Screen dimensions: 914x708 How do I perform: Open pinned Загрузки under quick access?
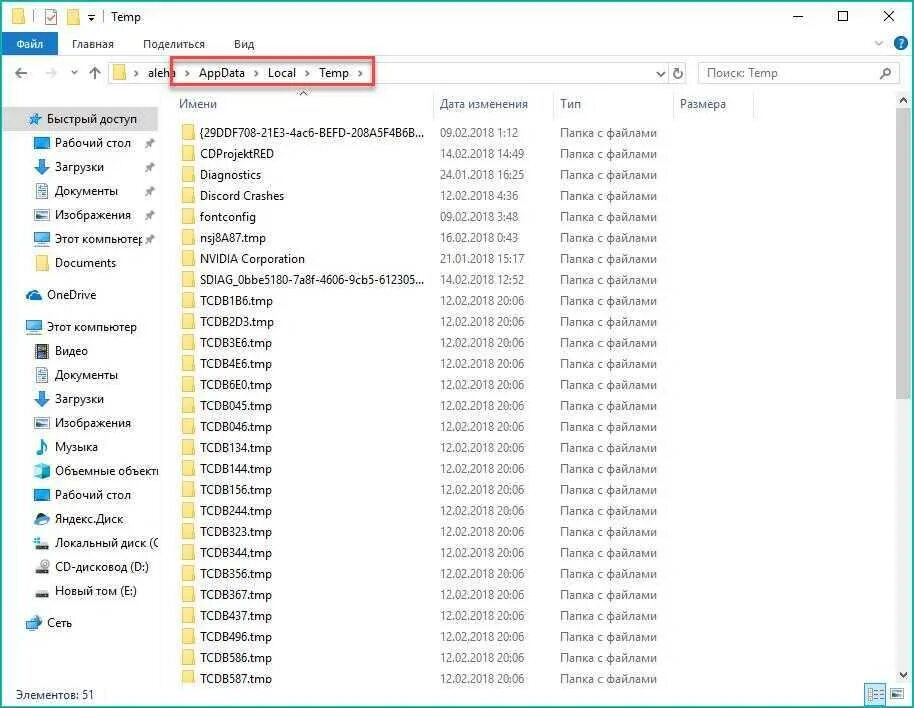79,167
